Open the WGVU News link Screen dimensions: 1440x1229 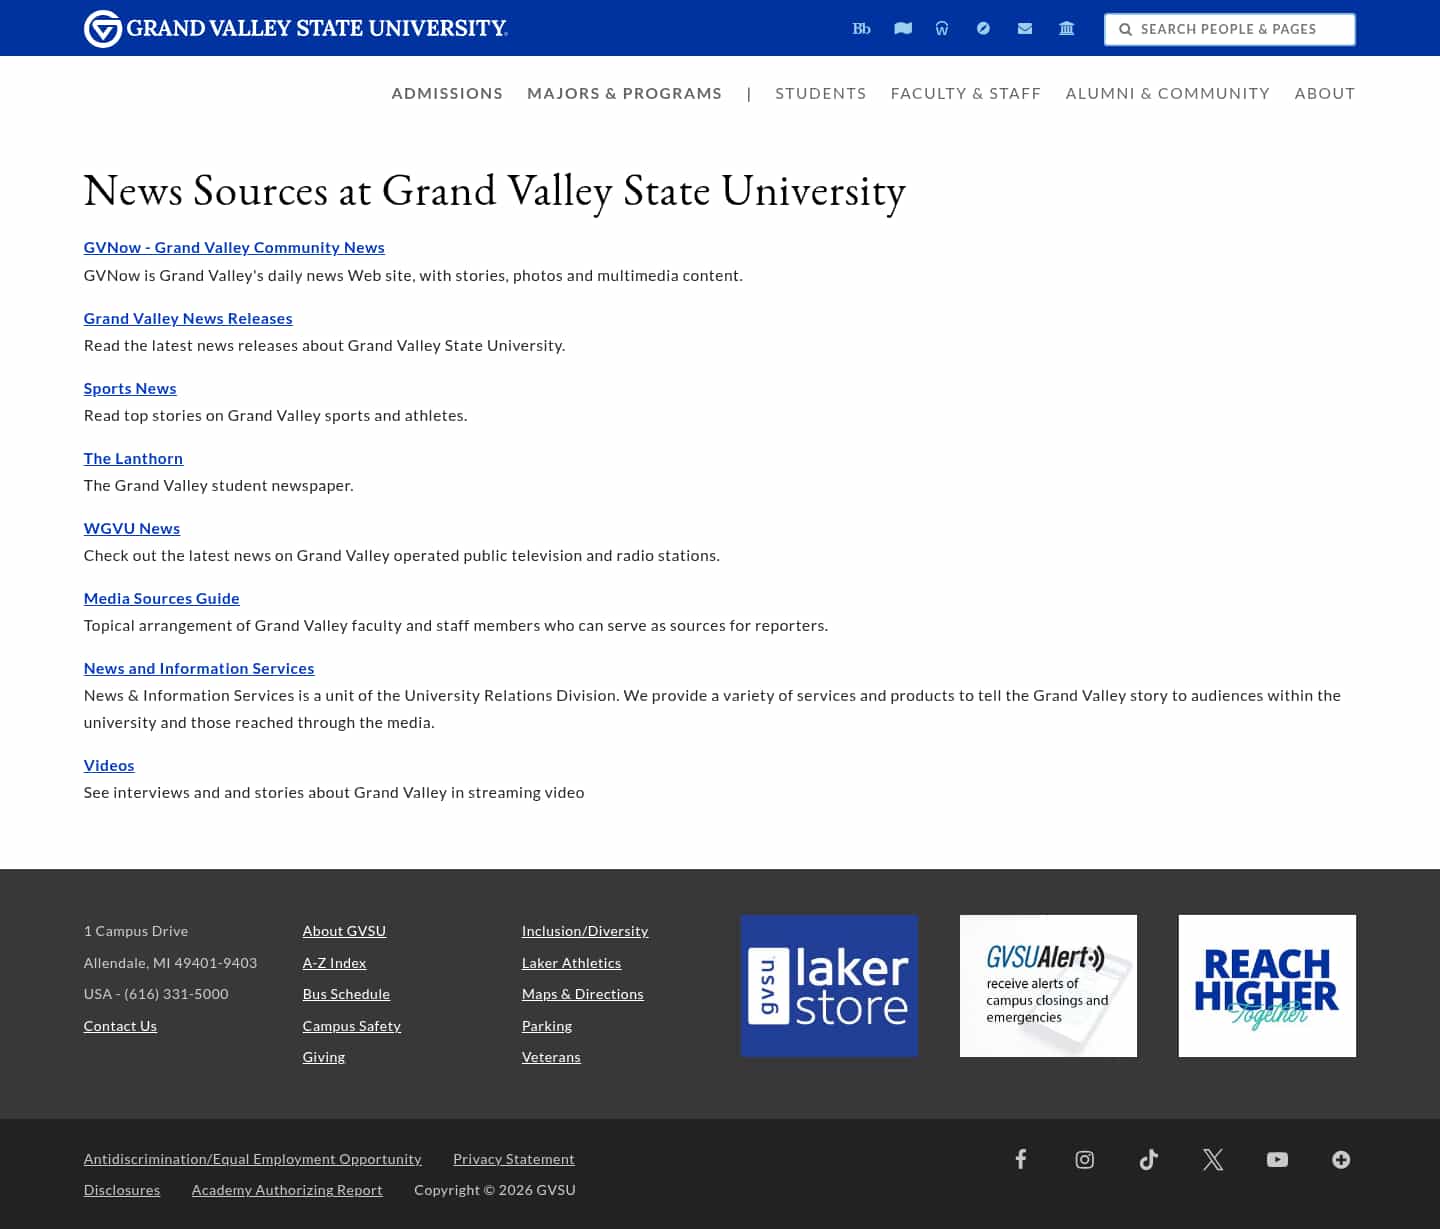tap(132, 528)
